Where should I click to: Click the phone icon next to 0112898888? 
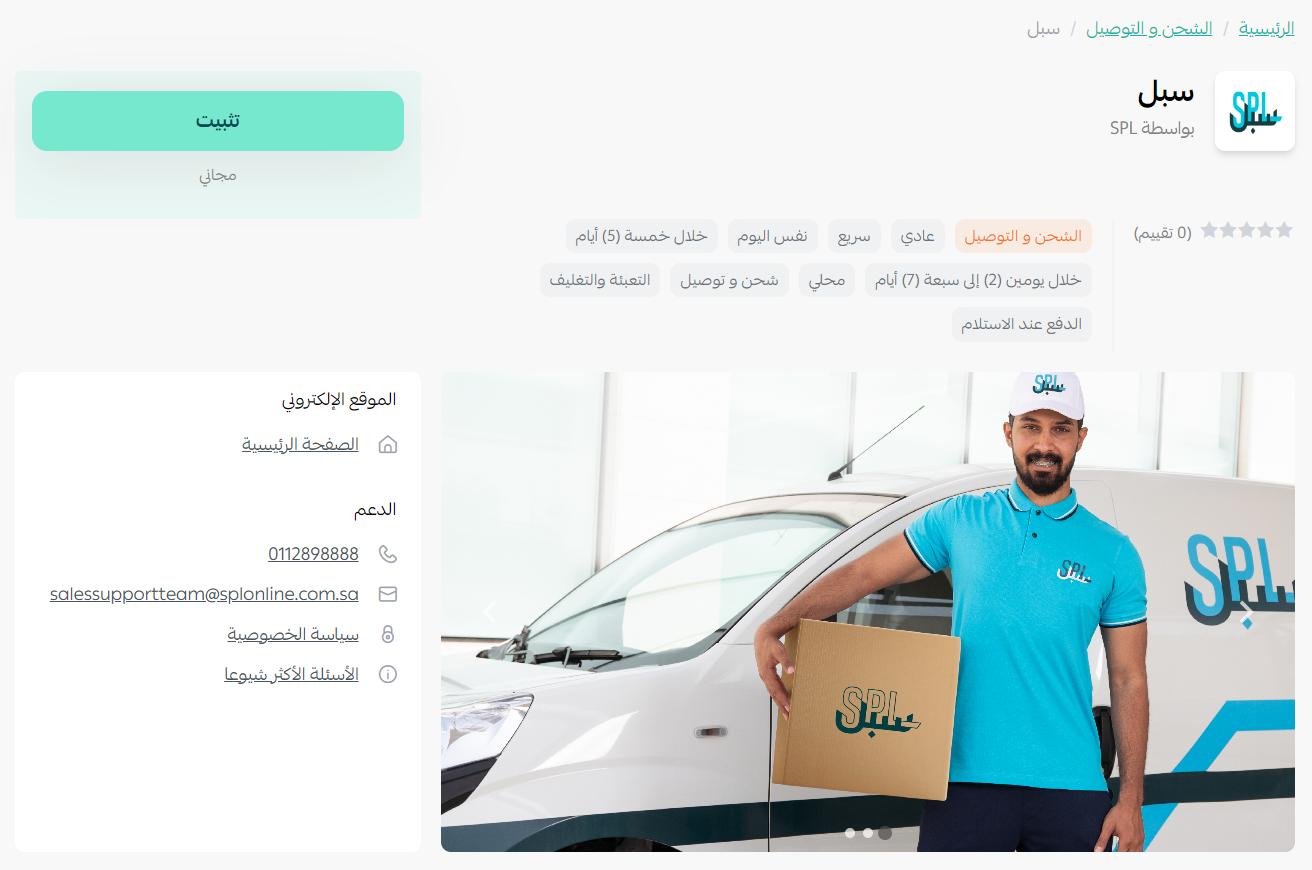(x=388, y=554)
